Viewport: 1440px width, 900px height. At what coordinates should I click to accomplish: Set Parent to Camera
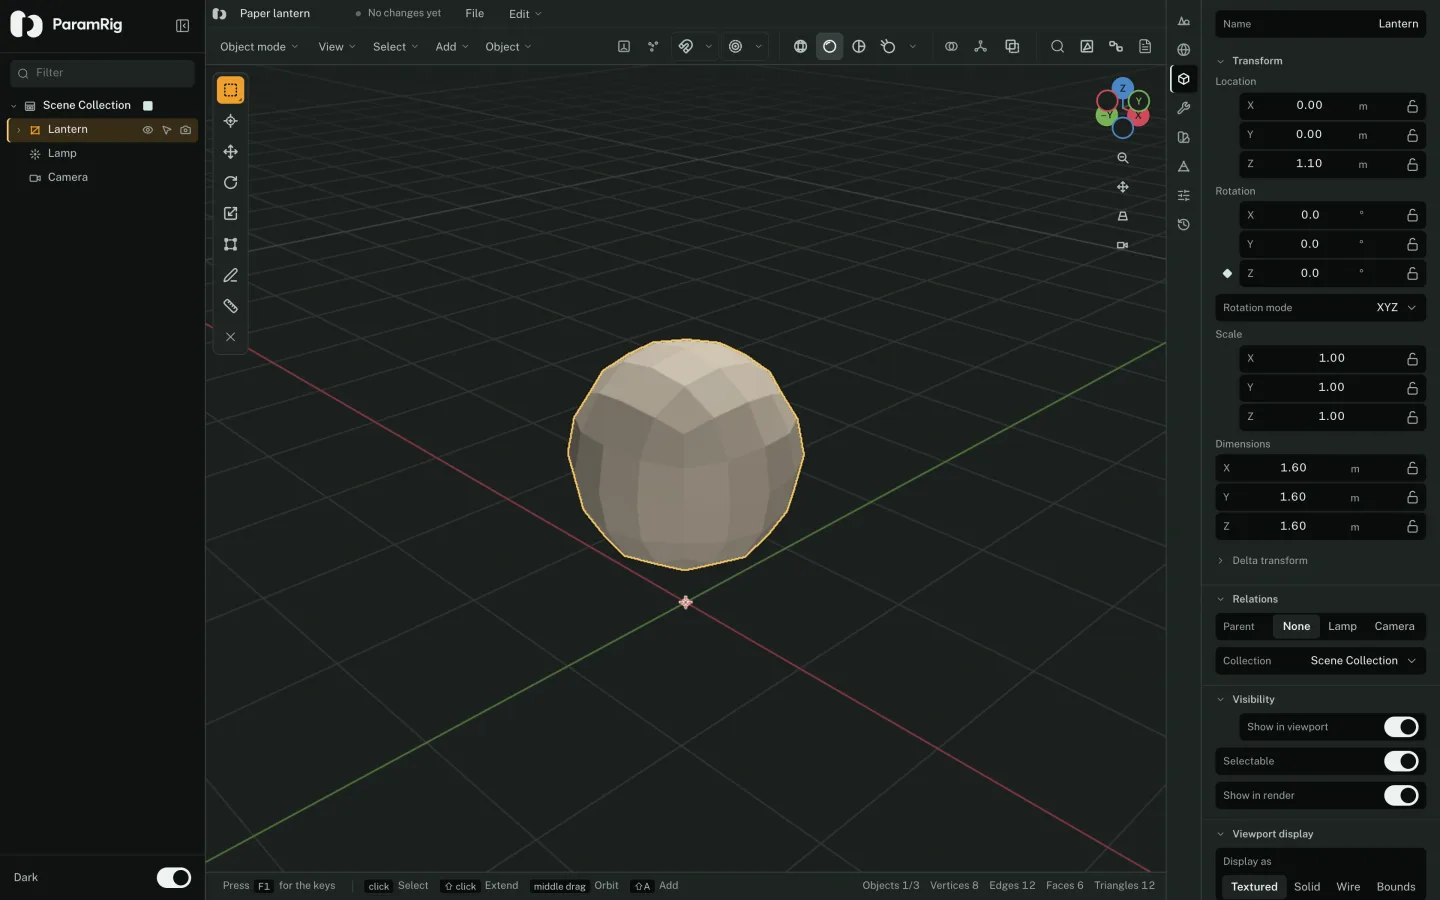pos(1394,627)
